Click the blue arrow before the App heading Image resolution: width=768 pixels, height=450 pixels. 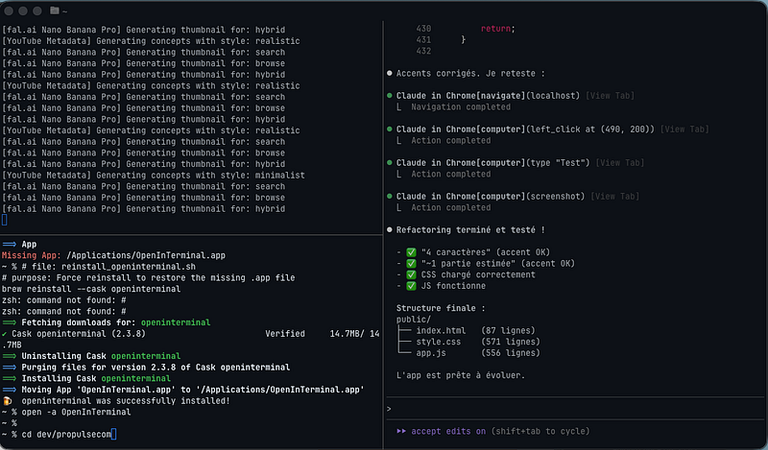point(9,244)
